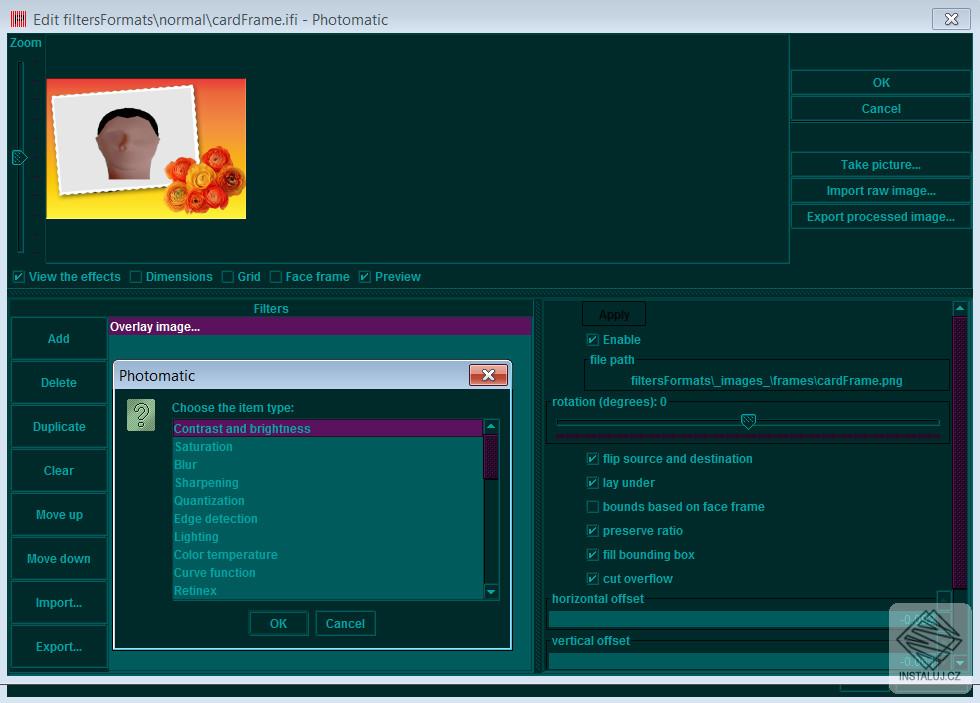Click the Photomatic app icon in title bar
Image resolution: width=980 pixels, height=703 pixels.
pos(18,19)
